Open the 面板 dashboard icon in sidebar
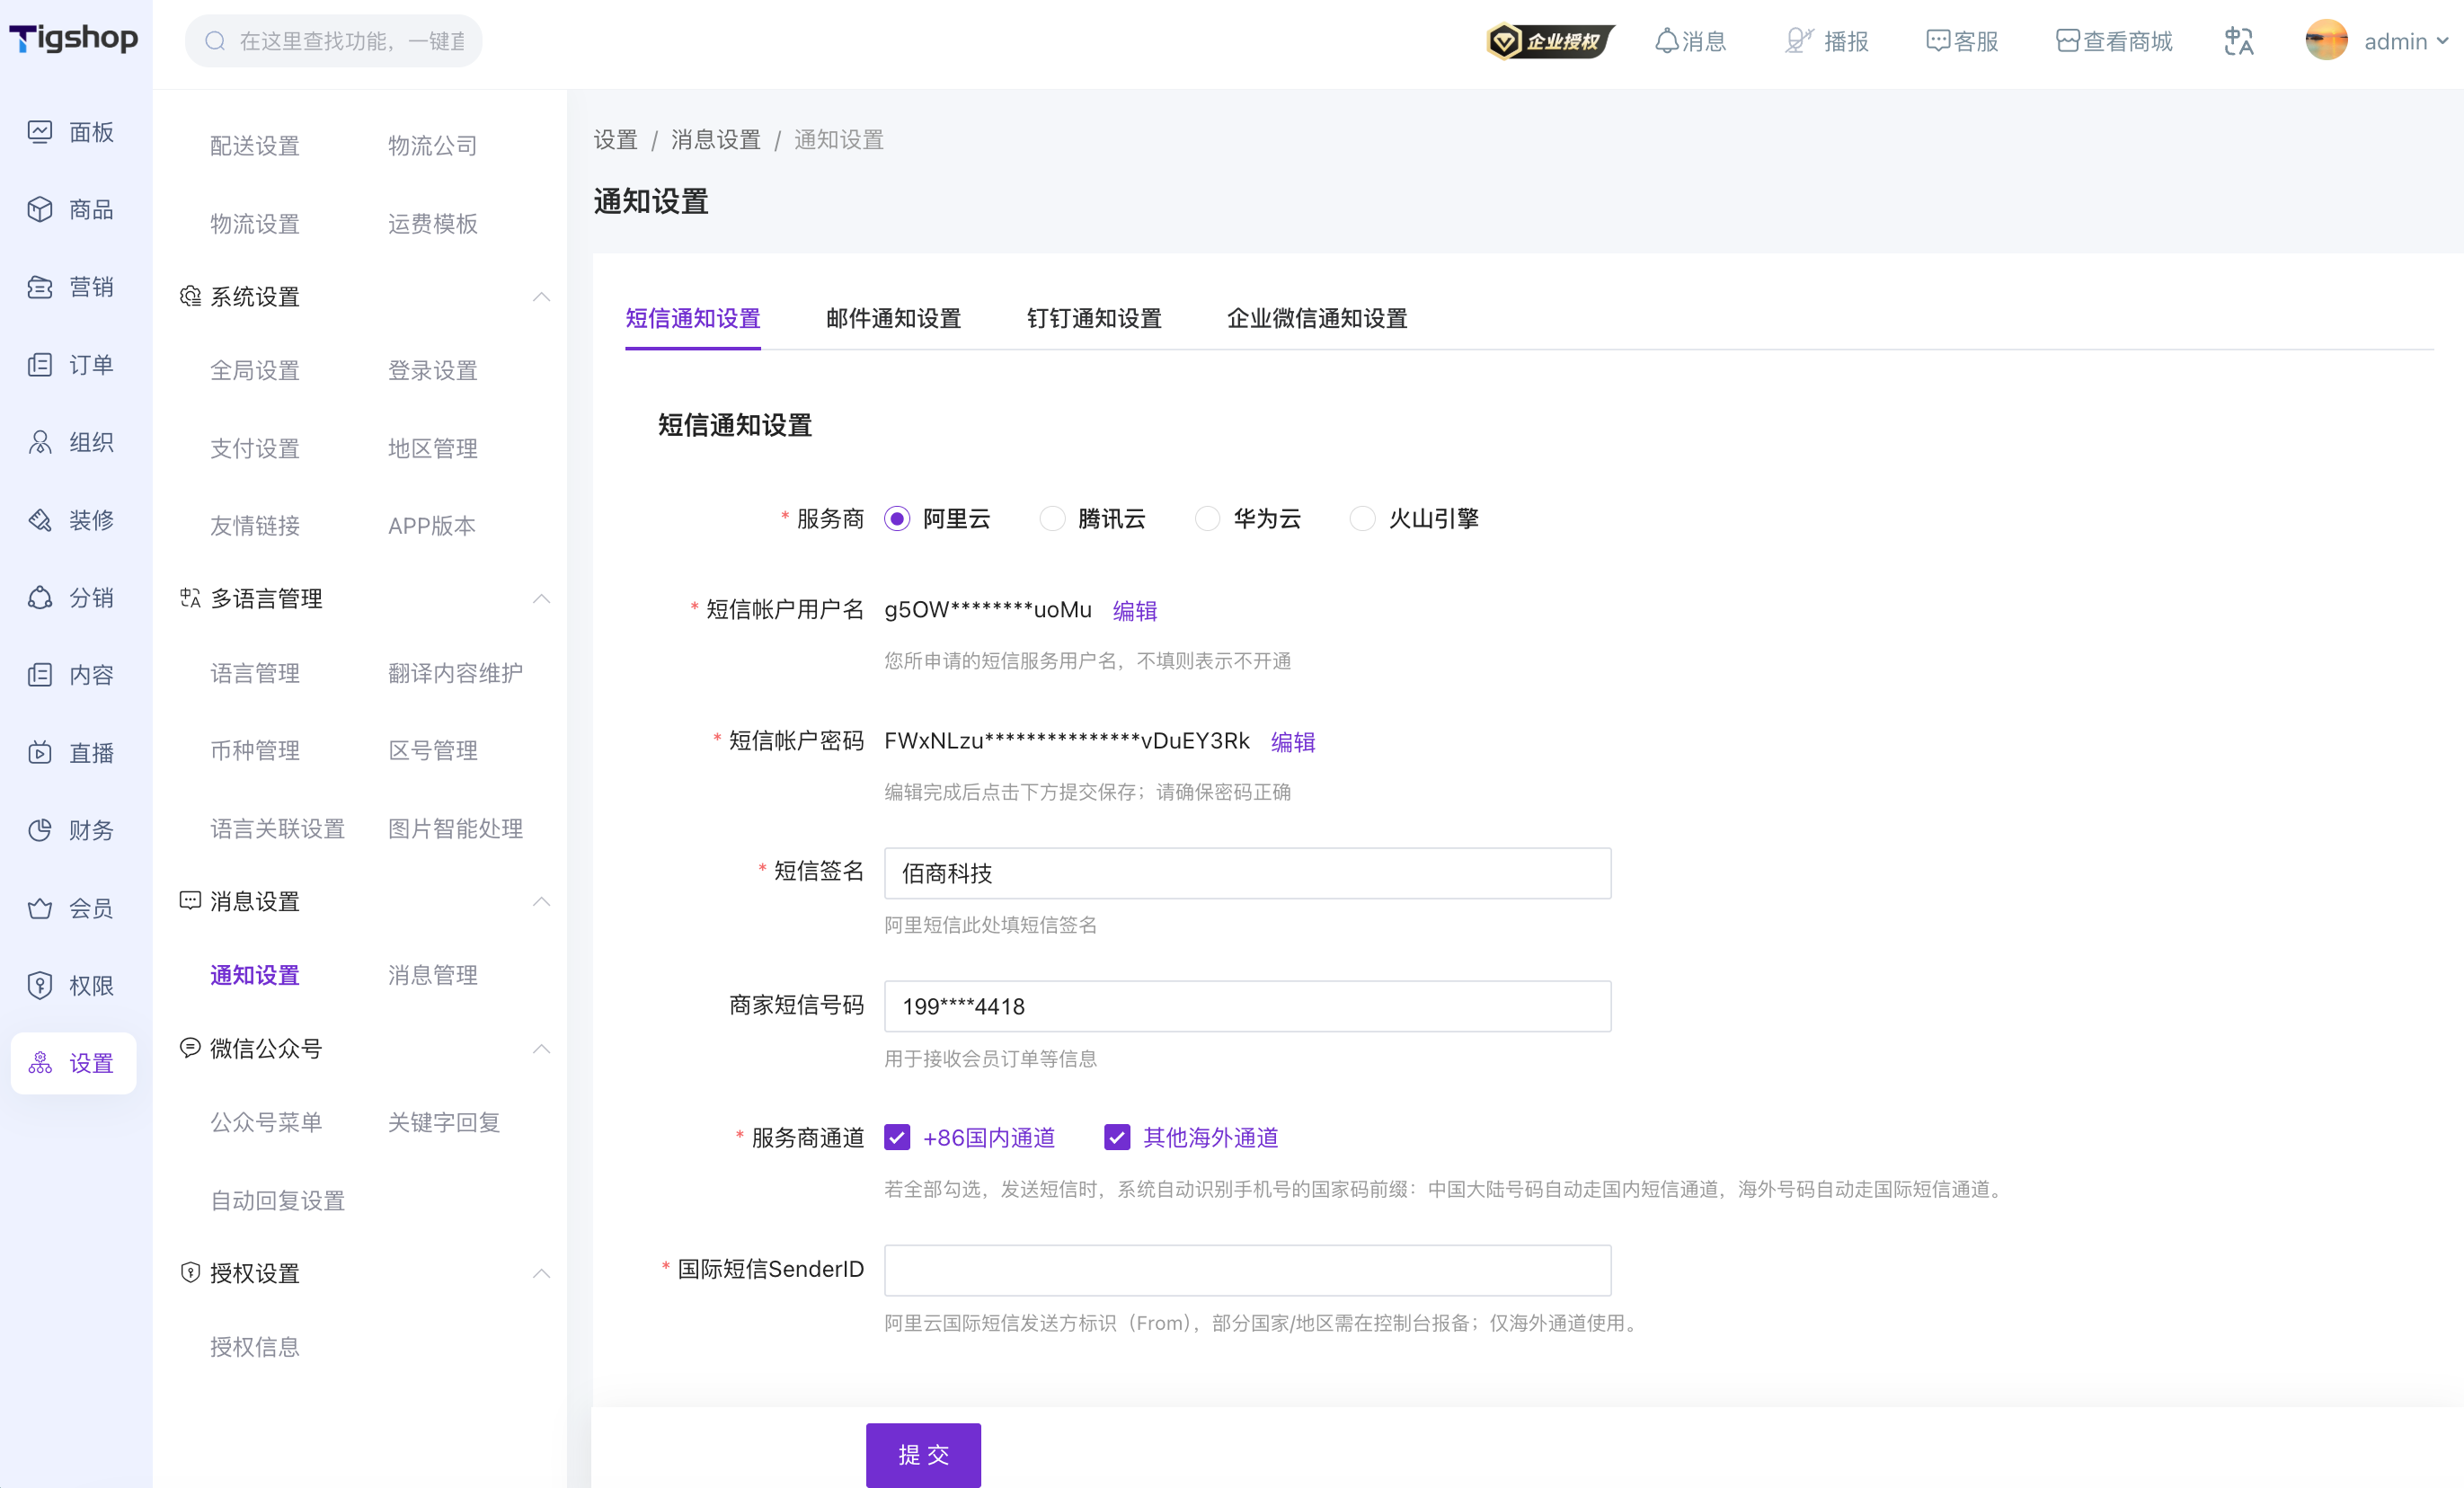The height and width of the screenshot is (1488, 2464). [40, 132]
